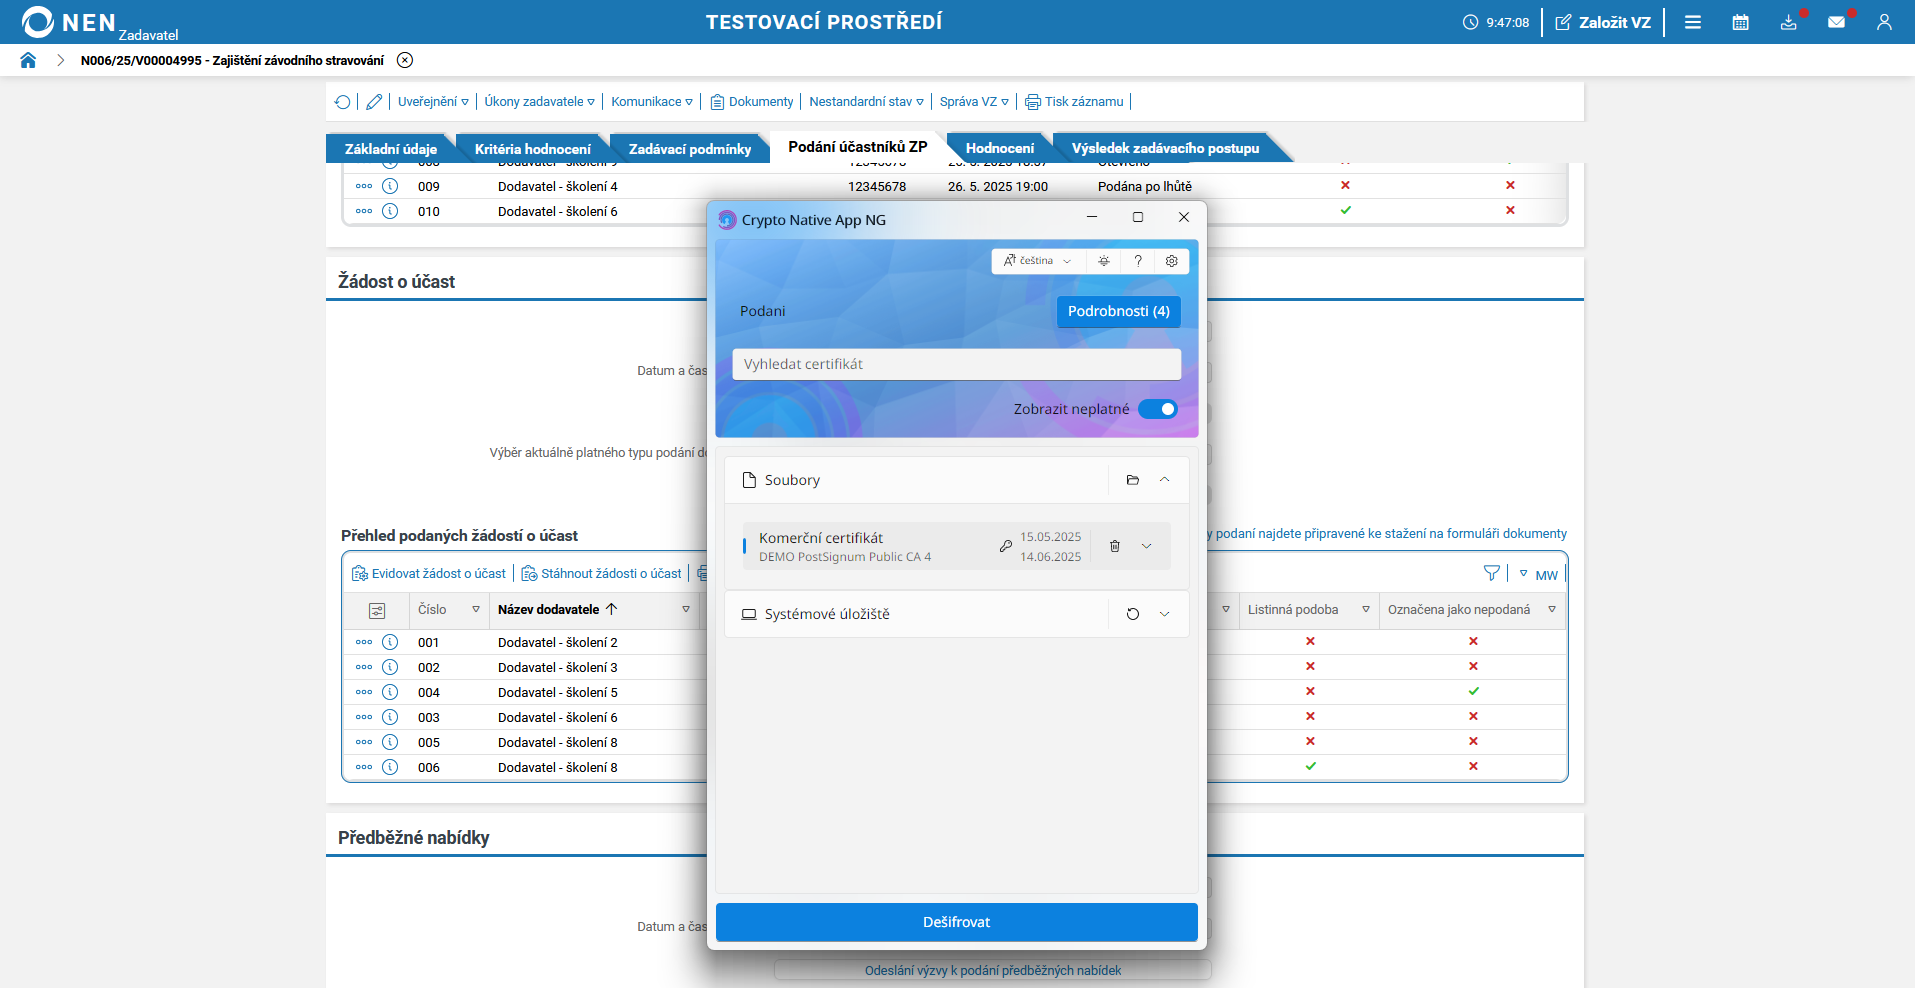Click the Dešifrovat button

click(x=956, y=922)
